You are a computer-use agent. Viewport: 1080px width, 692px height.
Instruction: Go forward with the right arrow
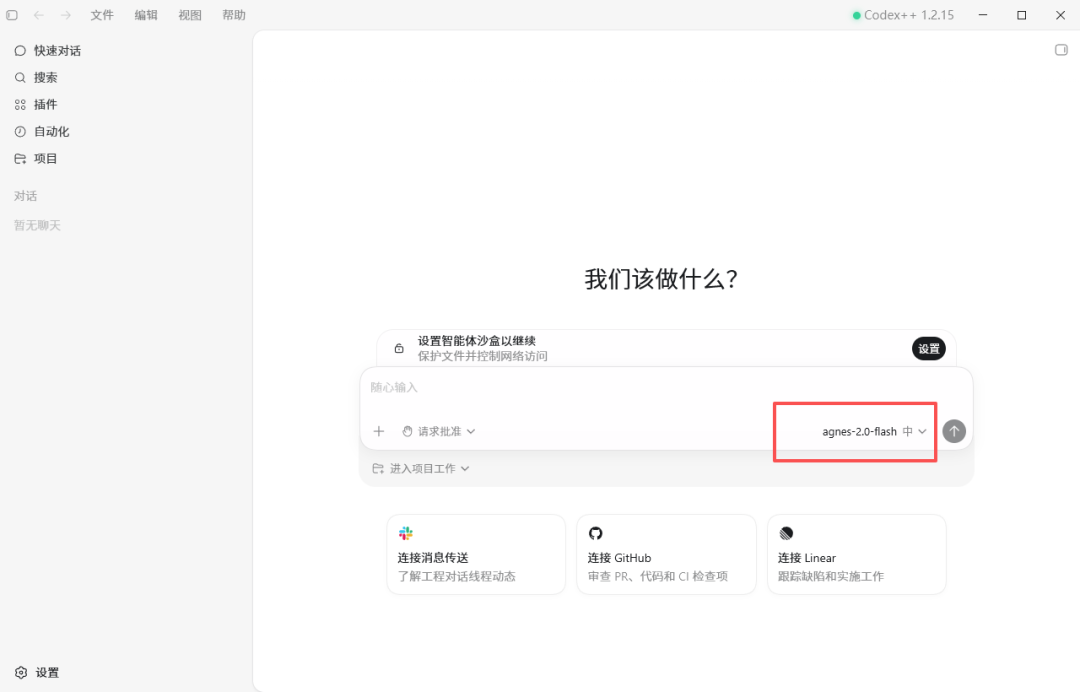point(65,14)
